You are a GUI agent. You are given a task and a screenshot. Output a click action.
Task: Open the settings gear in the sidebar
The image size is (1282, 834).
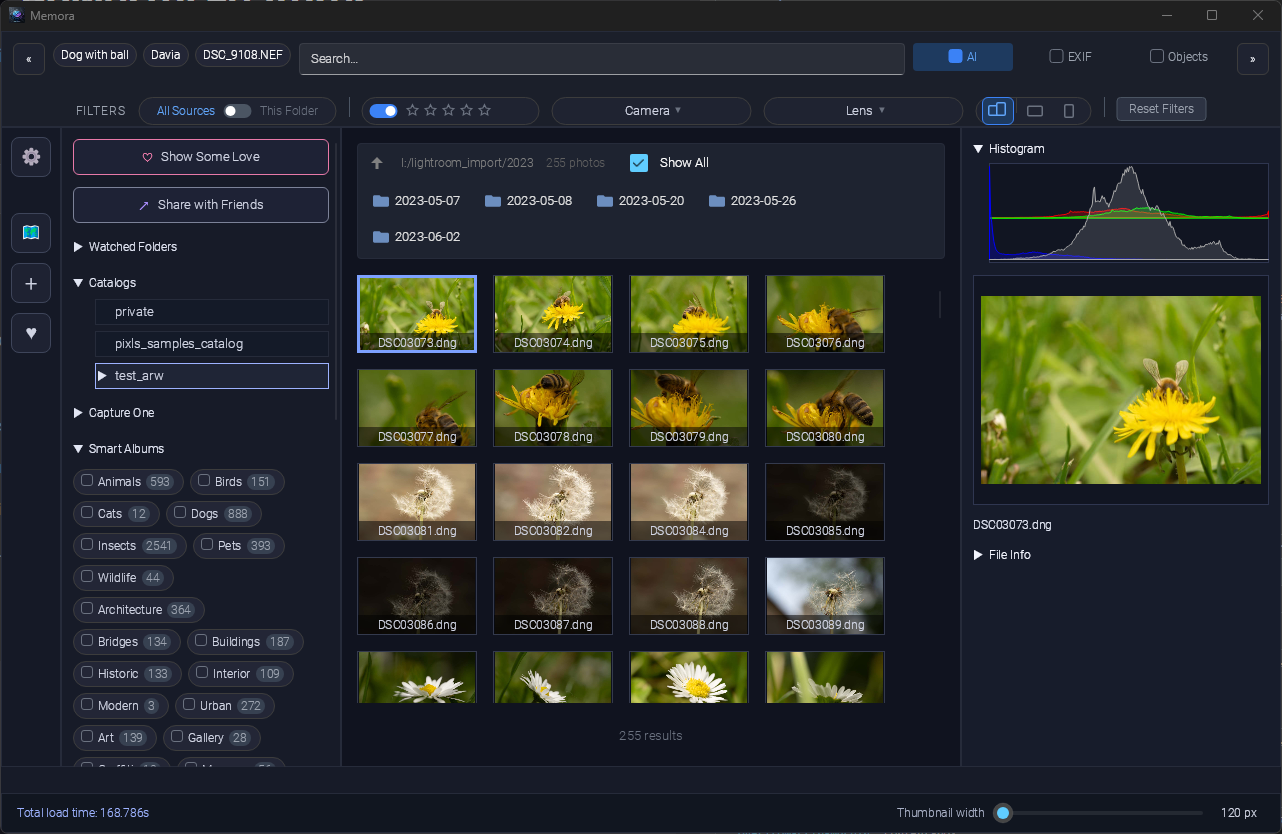[30, 156]
